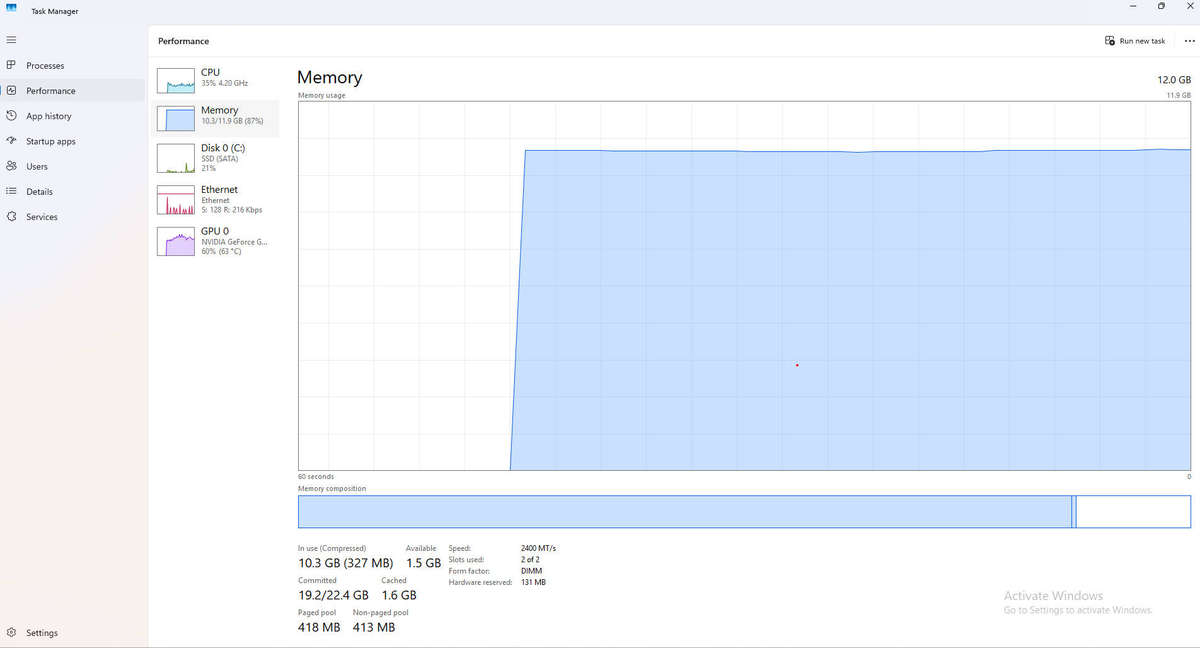Switch to the Performance page
This screenshot has width=1200, height=648.
[72, 90]
